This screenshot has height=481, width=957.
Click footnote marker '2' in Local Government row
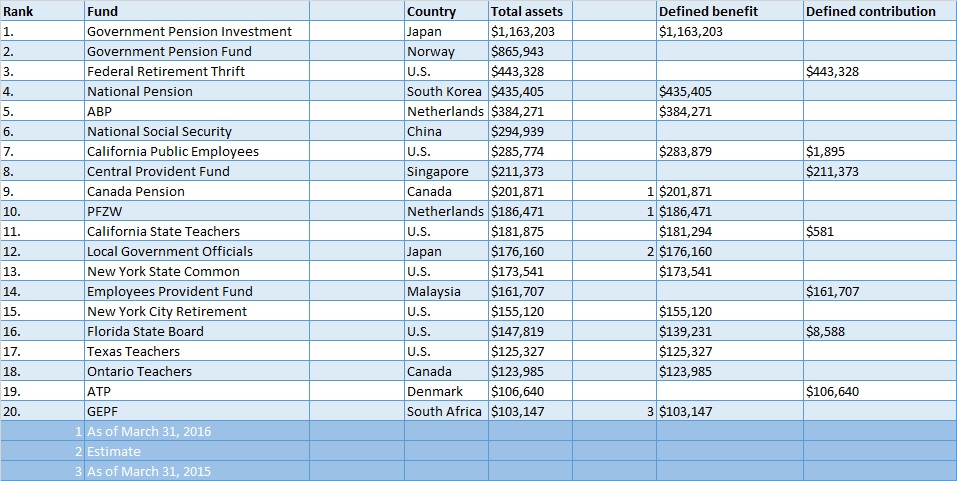[615, 251]
